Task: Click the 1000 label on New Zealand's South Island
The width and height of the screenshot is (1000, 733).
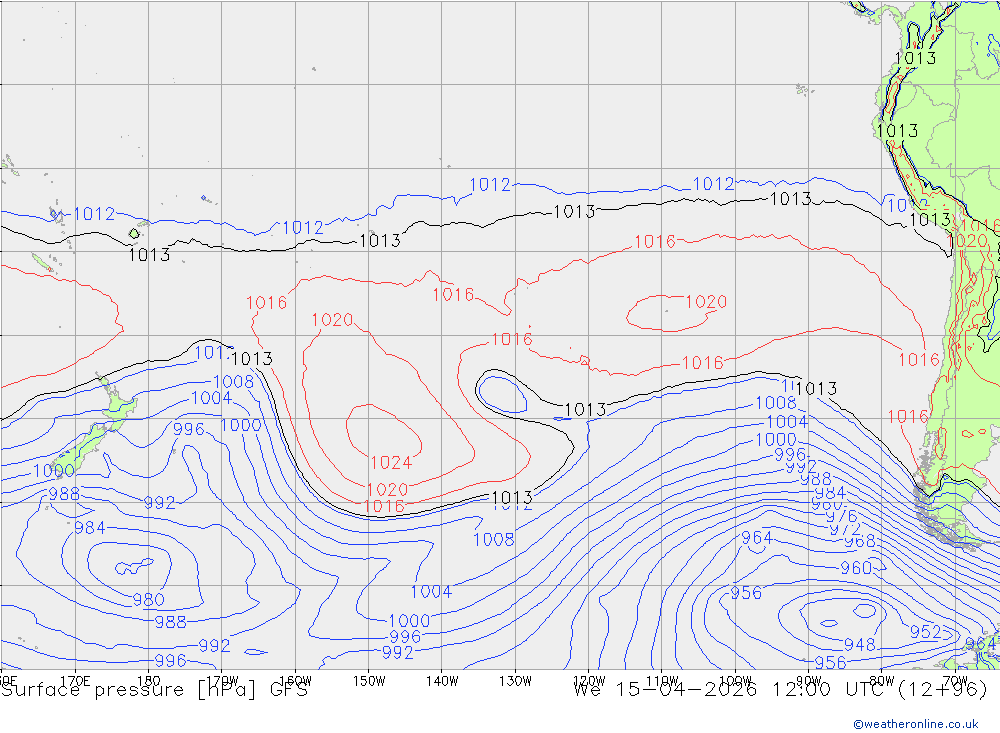Action: point(54,471)
